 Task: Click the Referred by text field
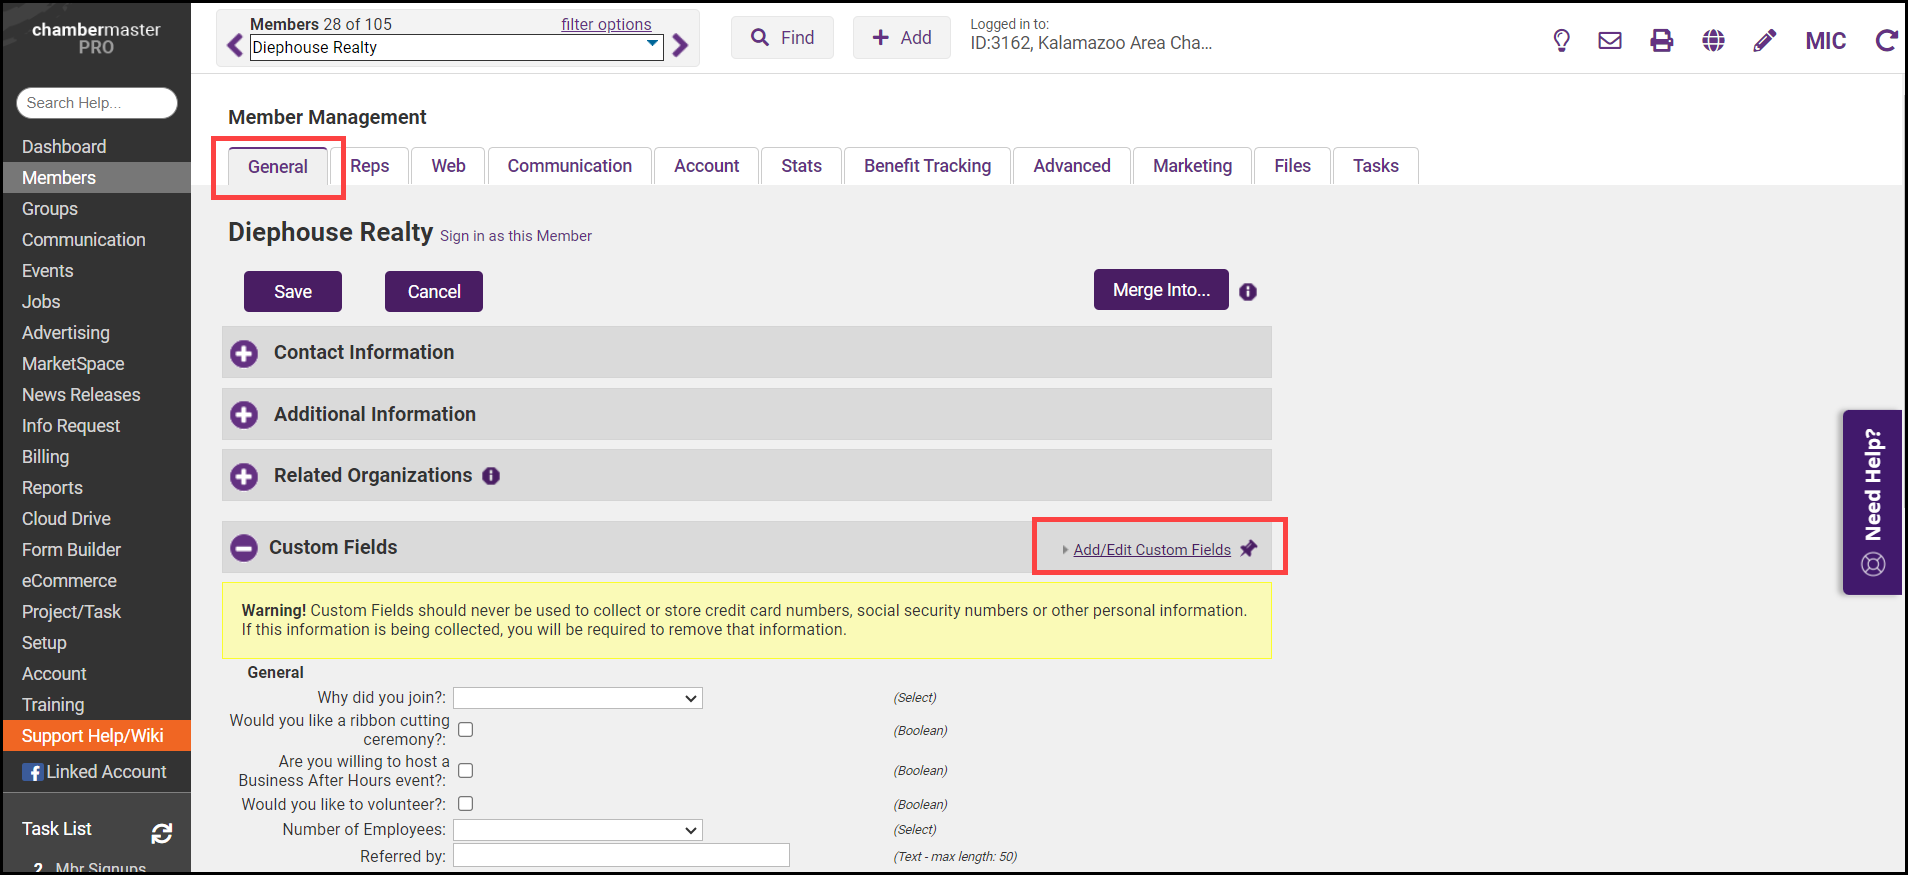pyautogui.click(x=621, y=856)
